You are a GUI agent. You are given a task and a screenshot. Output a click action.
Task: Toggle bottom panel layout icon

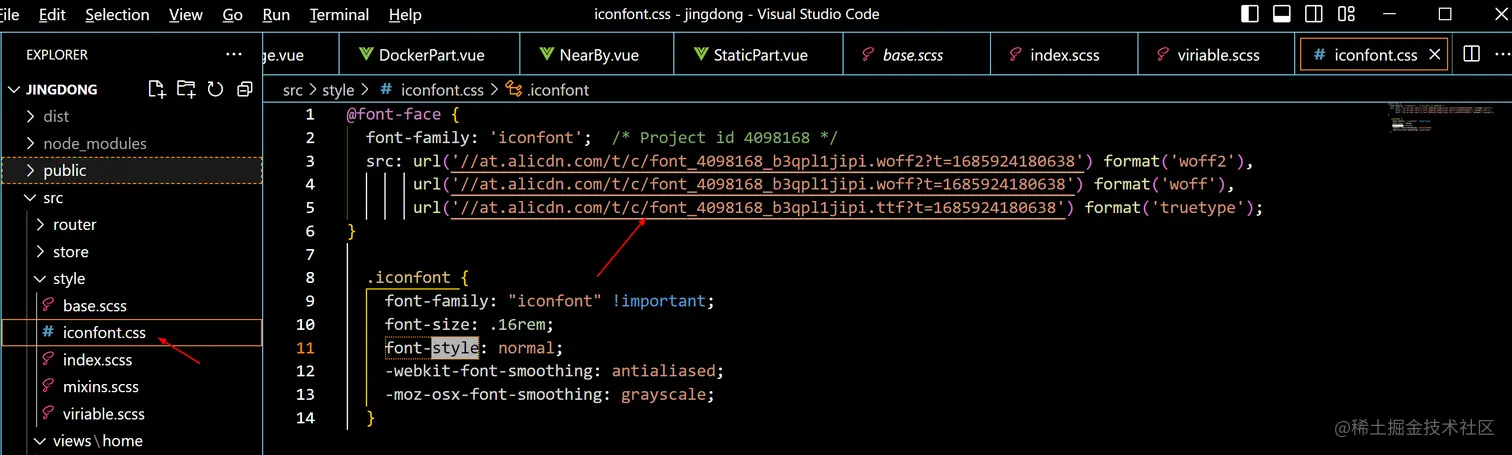tap(1282, 14)
